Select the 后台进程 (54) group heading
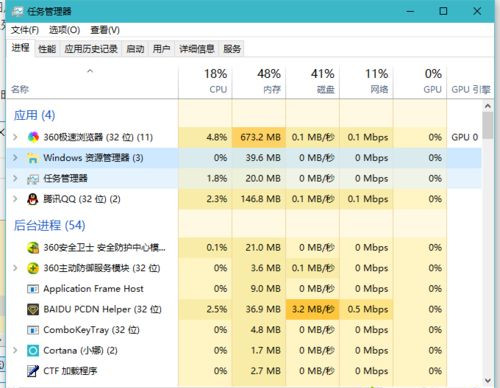Image resolution: width=500 pixels, height=388 pixels. click(x=49, y=225)
